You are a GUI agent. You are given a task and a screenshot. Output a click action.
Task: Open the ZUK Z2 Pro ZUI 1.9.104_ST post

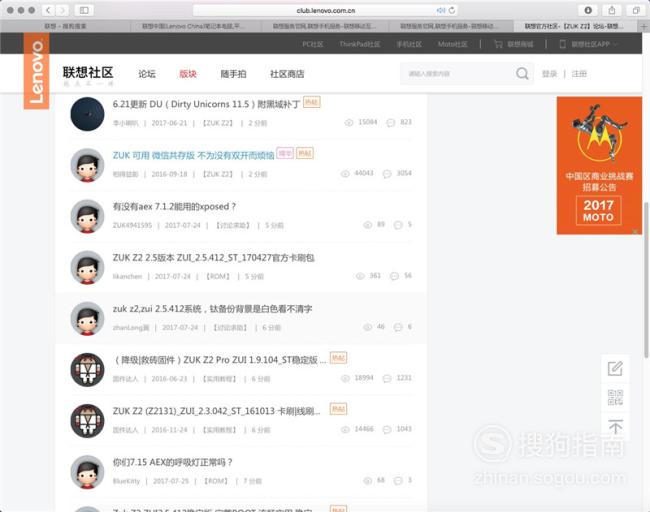pyautogui.click(x=219, y=360)
